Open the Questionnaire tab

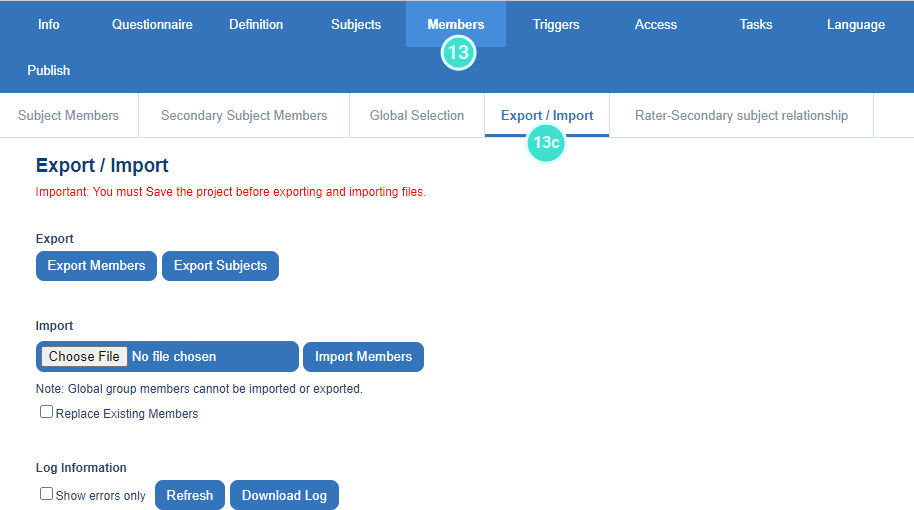coord(152,24)
